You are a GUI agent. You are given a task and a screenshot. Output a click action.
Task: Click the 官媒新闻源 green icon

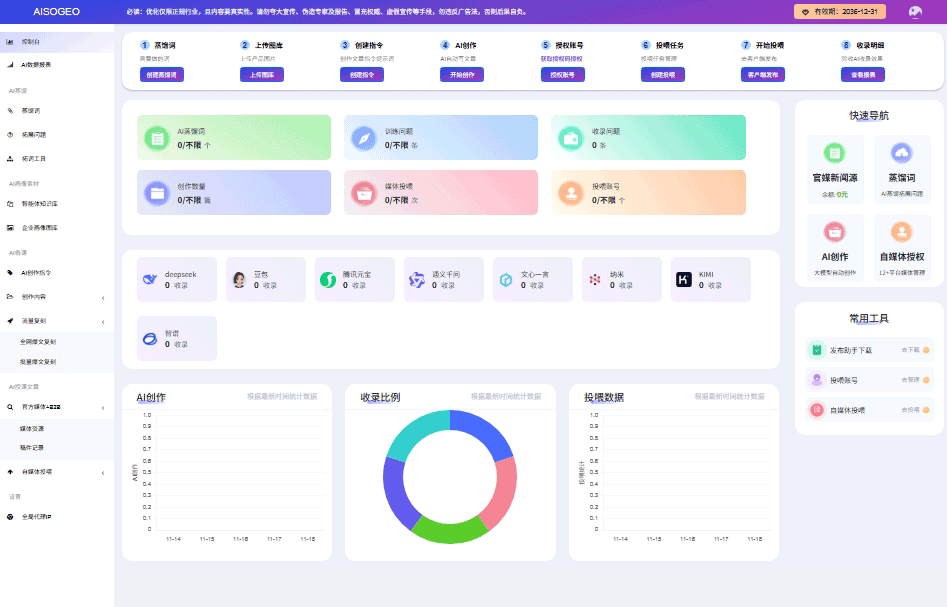click(833, 153)
